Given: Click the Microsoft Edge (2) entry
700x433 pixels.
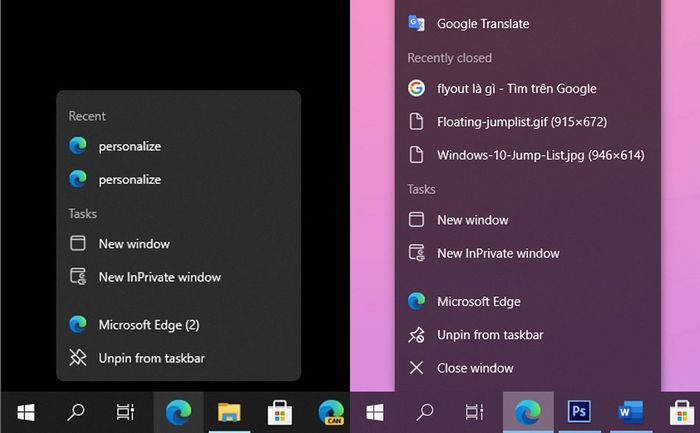Looking at the screenshot, I should (x=148, y=324).
